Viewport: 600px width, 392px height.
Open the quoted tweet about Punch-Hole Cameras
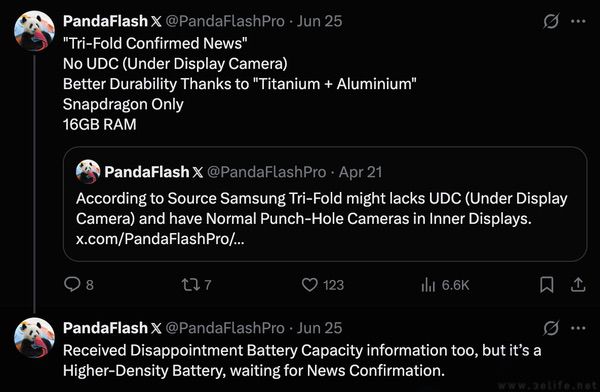pos(325,204)
